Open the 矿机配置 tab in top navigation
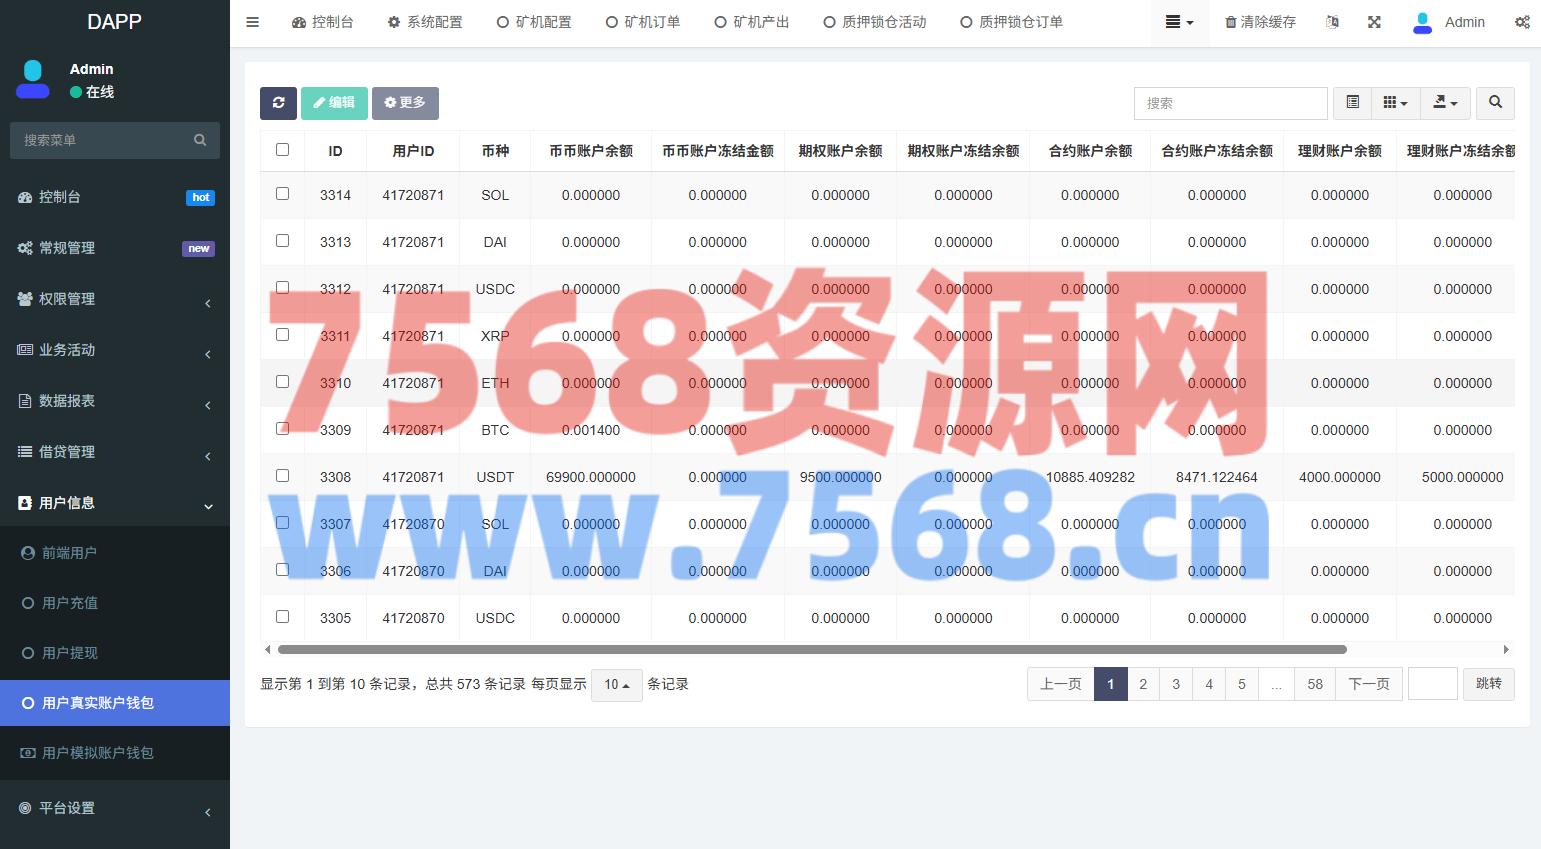 534,22
